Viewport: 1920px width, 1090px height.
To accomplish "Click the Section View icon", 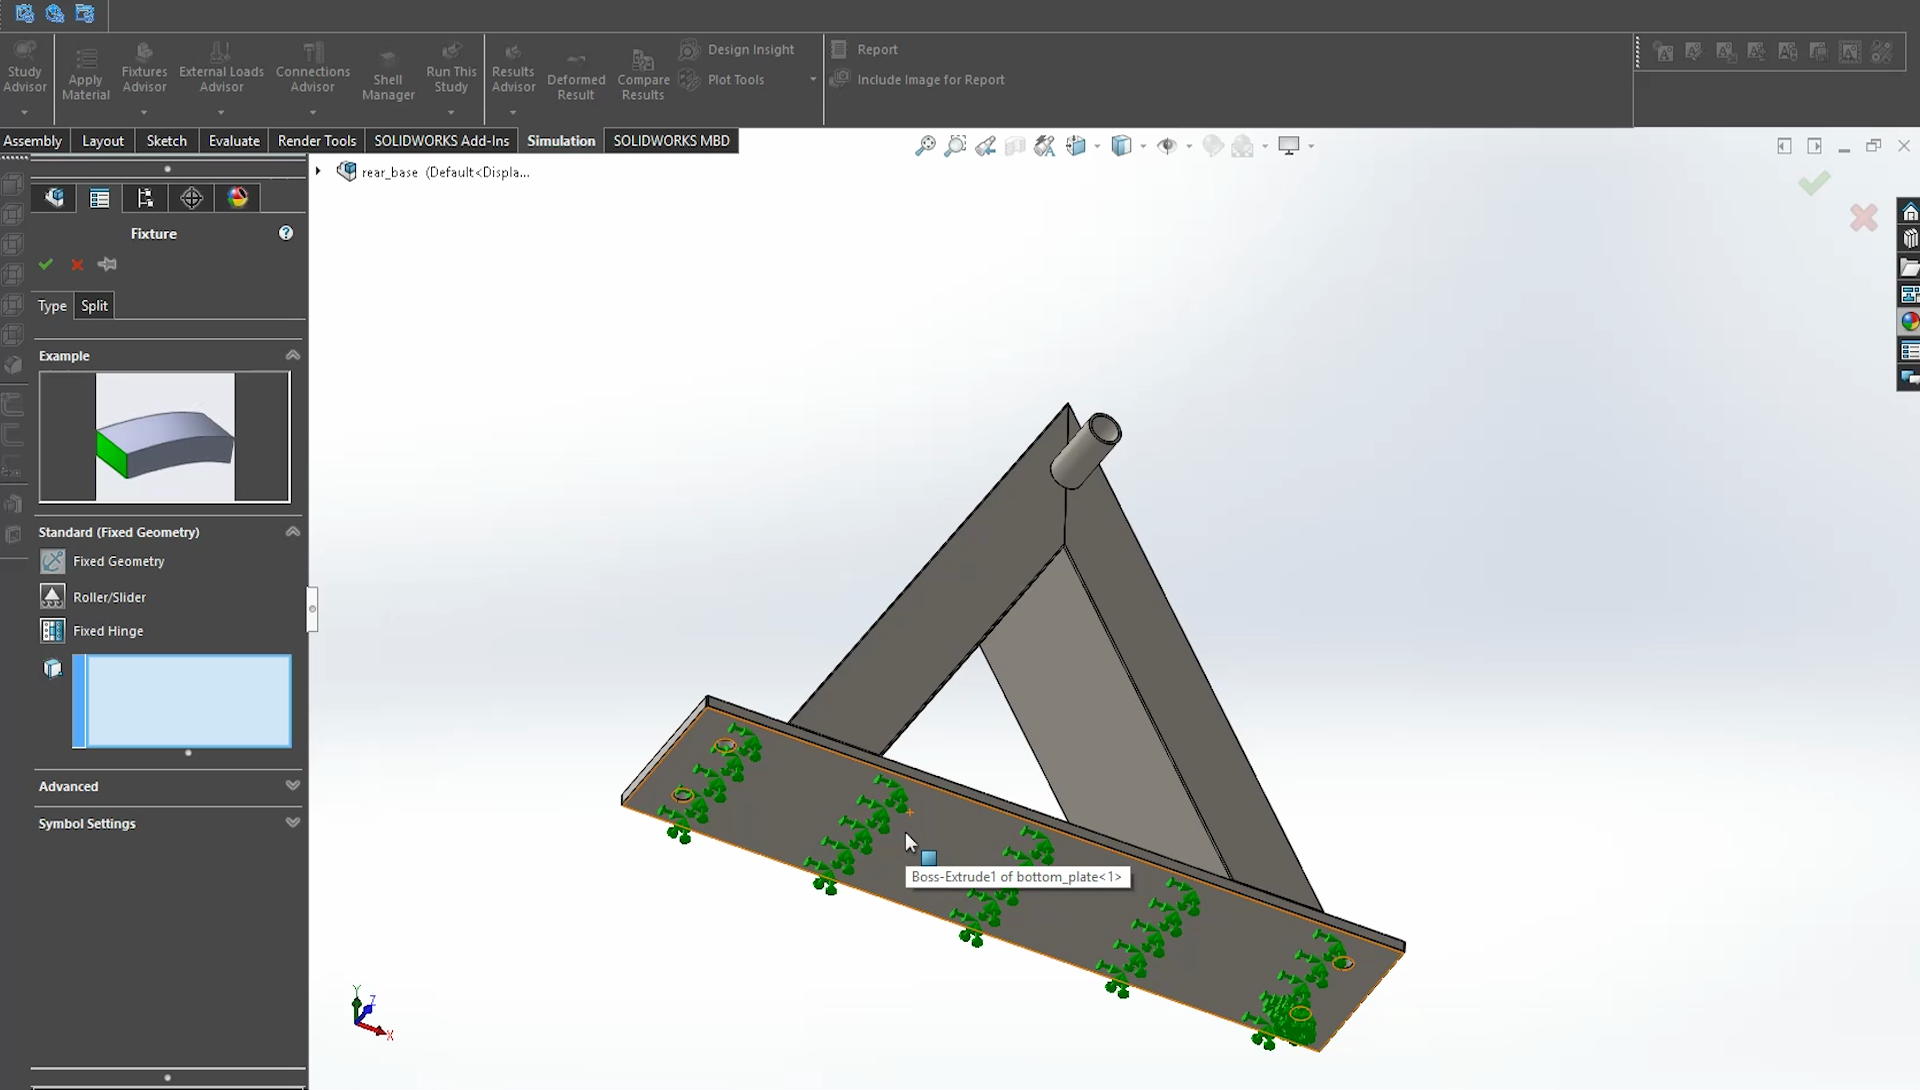I will [x=1015, y=146].
